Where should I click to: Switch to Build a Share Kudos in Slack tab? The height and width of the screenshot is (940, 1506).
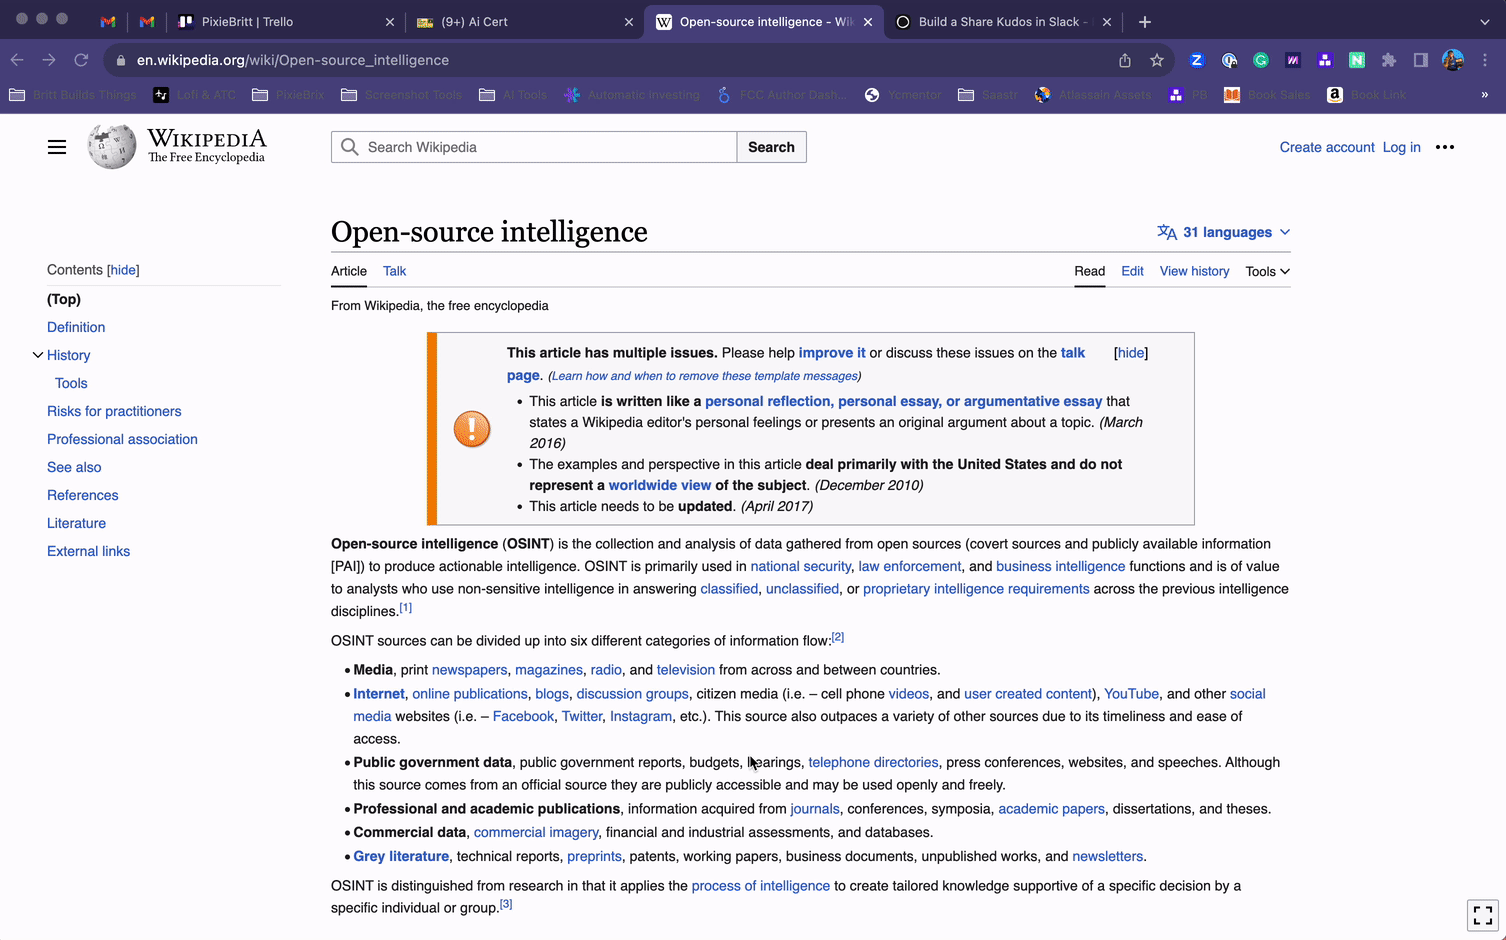pyautogui.click(x=1003, y=21)
